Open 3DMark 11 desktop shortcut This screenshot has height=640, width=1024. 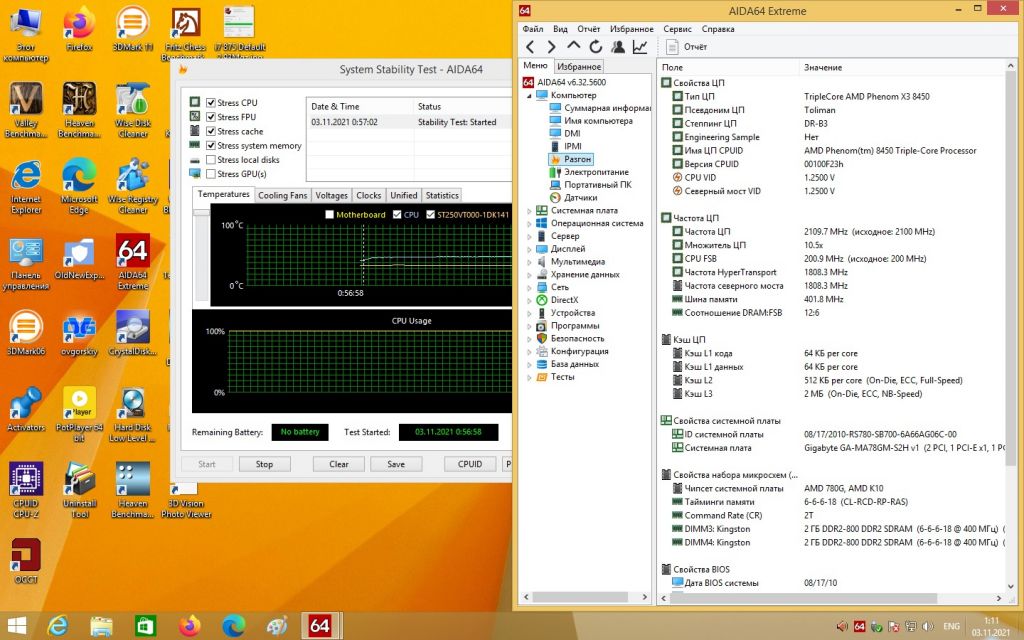pyautogui.click(x=133, y=29)
